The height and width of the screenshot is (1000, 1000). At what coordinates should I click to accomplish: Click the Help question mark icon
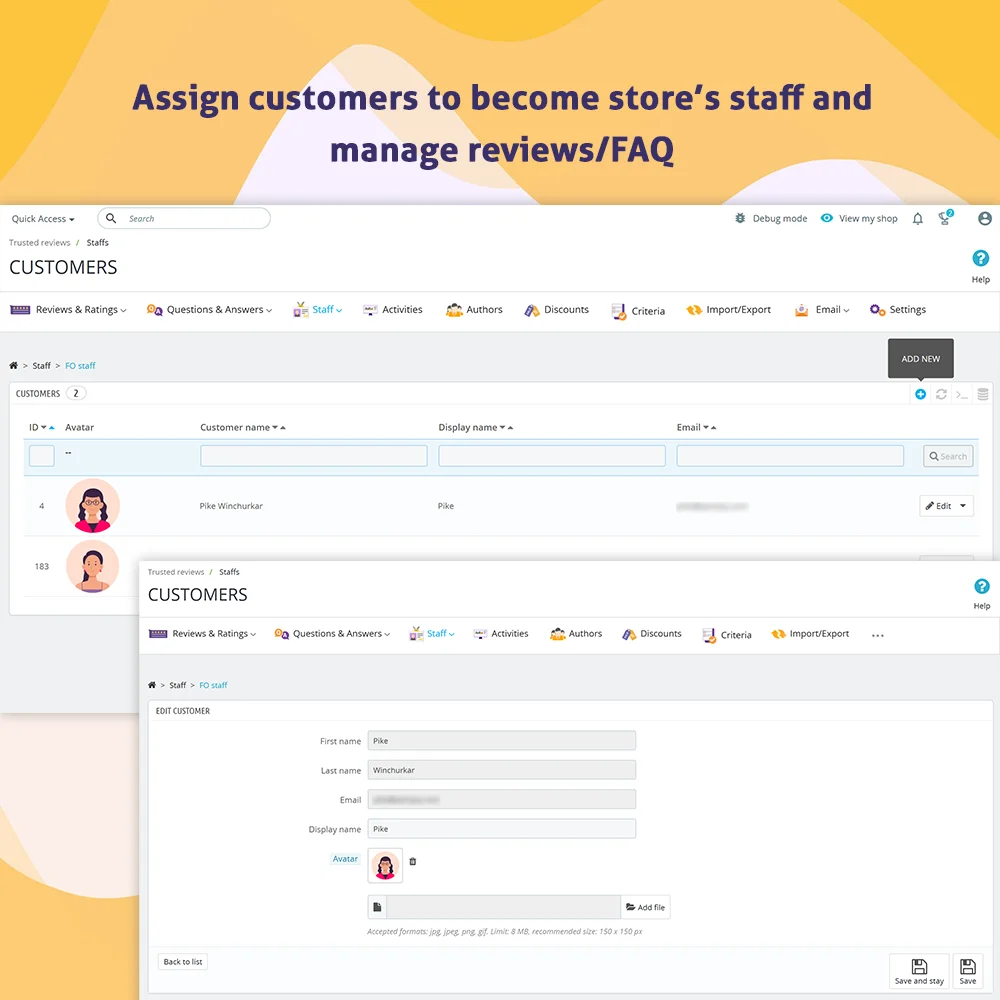[x=980, y=258]
